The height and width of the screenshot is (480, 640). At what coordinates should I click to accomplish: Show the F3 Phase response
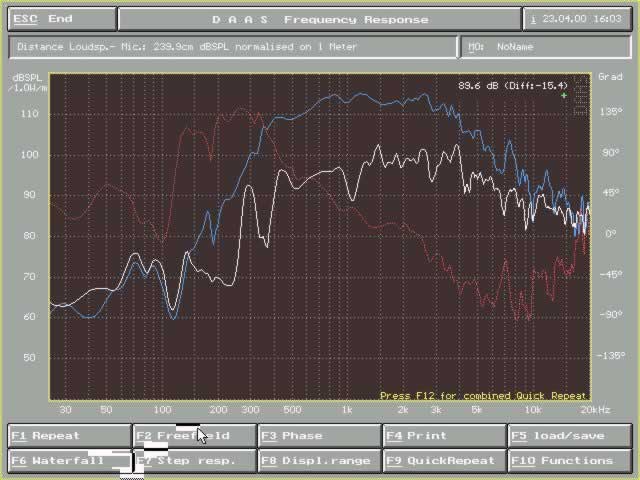point(319,436)
